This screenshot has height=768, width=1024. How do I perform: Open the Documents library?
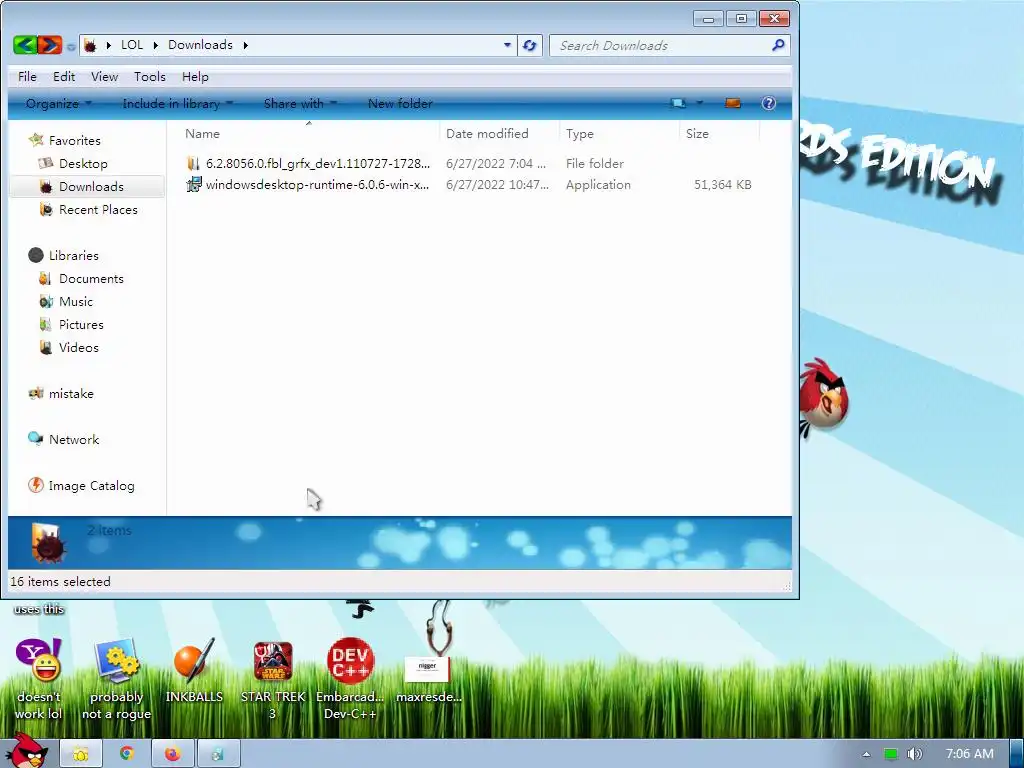point(91,279)
